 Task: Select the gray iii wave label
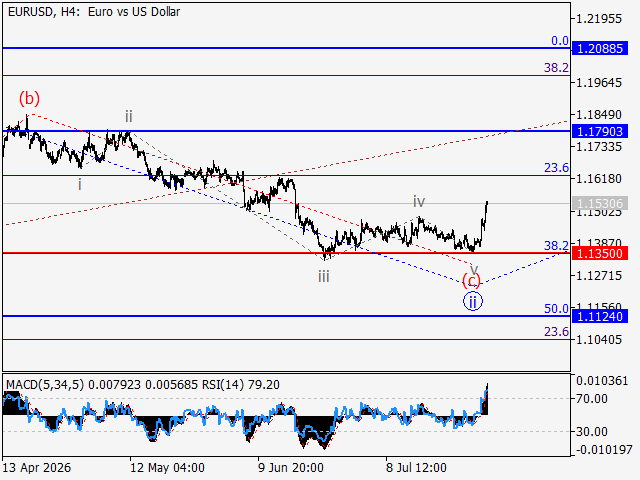click(324, 277)
